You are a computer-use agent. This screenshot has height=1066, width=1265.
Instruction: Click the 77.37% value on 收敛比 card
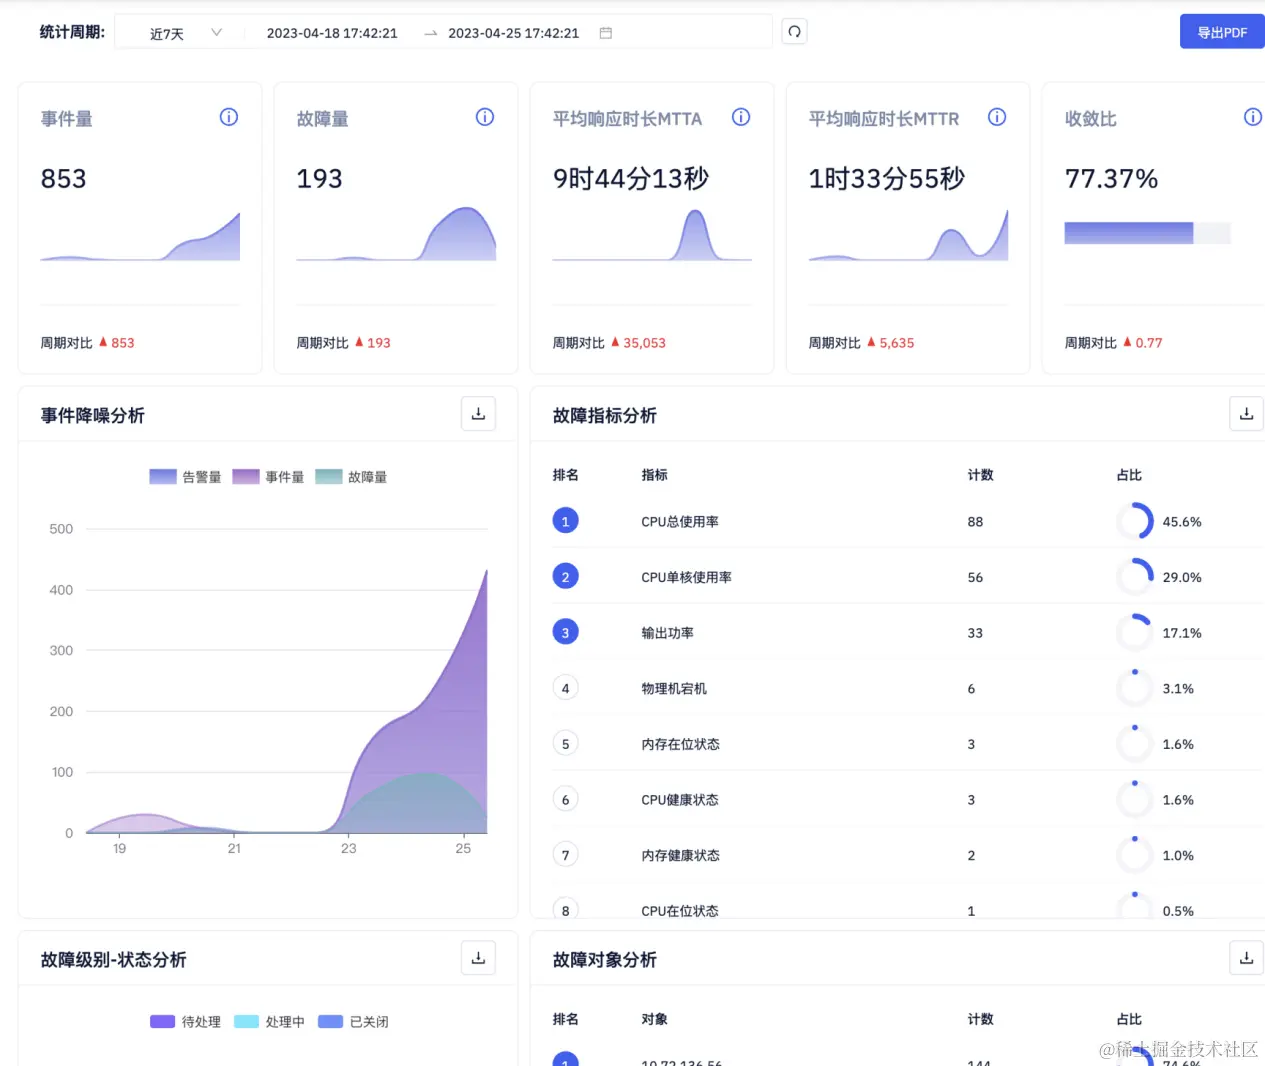coord(1111,179)
